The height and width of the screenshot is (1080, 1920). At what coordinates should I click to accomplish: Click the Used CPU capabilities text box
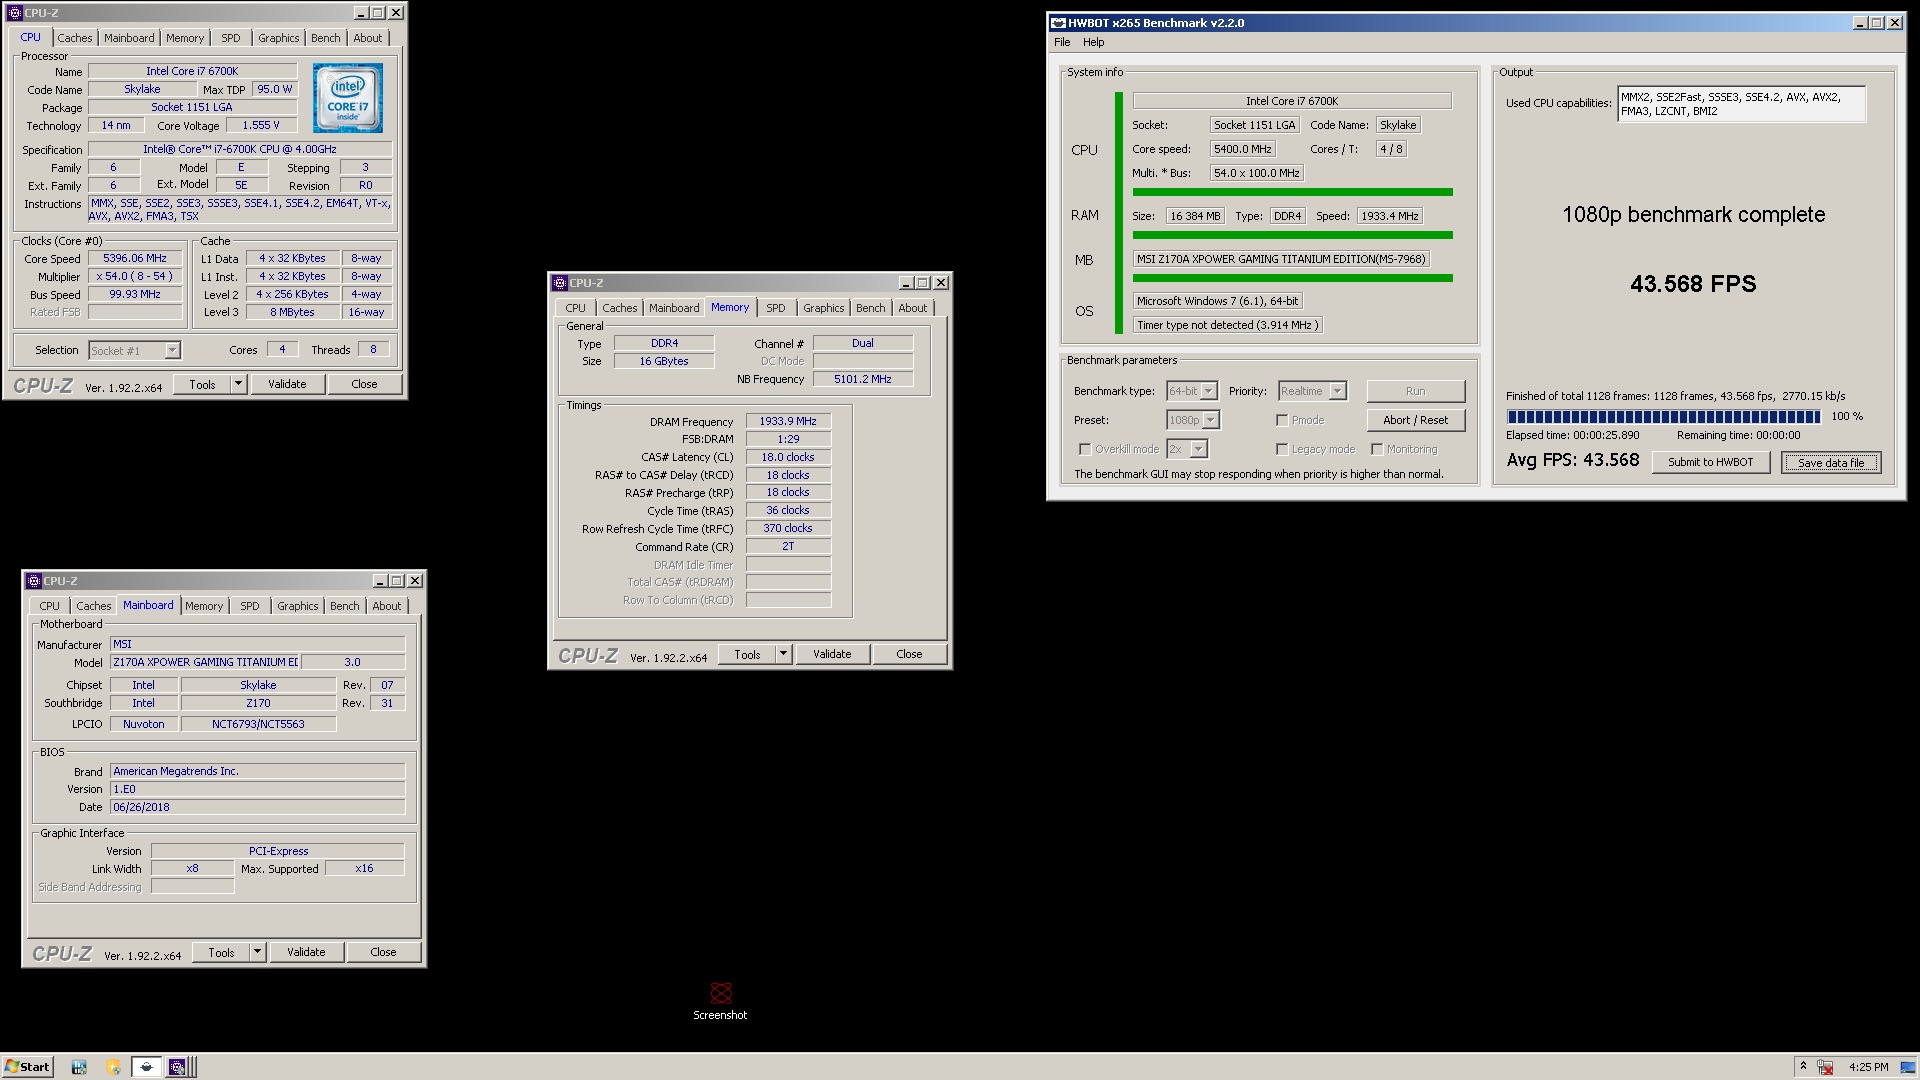tap(1741, 104)
